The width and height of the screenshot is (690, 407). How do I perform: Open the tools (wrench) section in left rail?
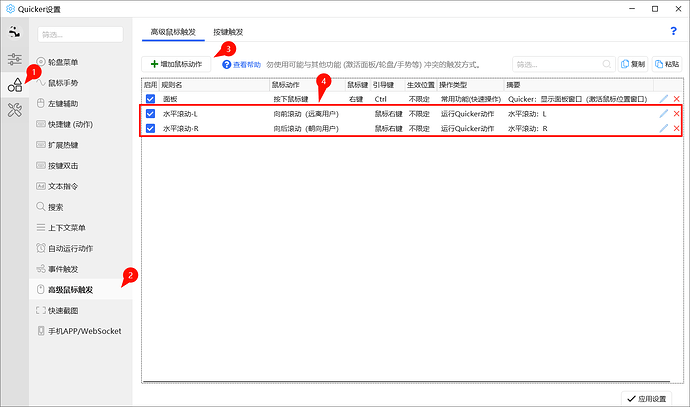tap(15, 110)
